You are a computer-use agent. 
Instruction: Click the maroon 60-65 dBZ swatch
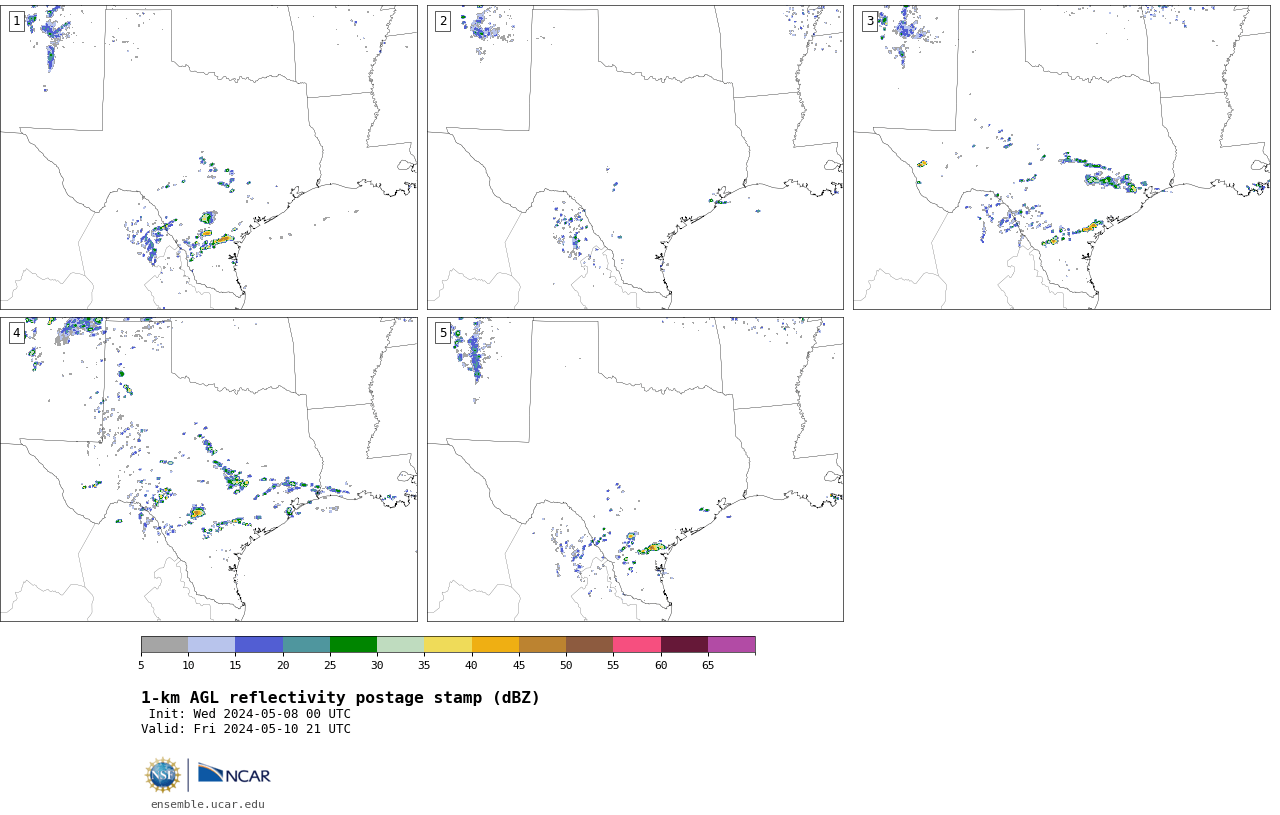[684, 645]
